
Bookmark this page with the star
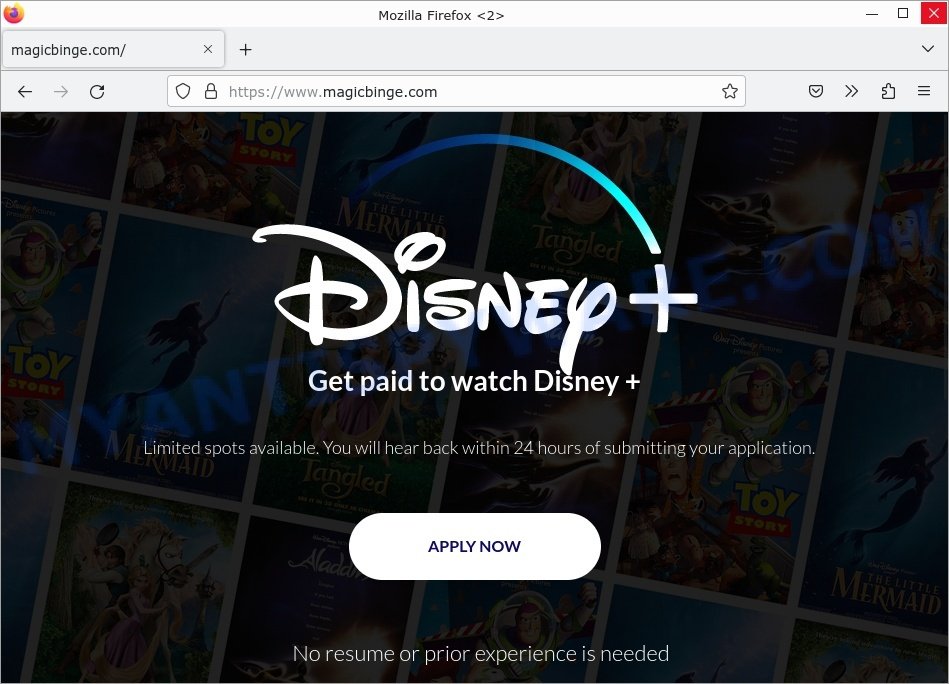click(730, 91)
